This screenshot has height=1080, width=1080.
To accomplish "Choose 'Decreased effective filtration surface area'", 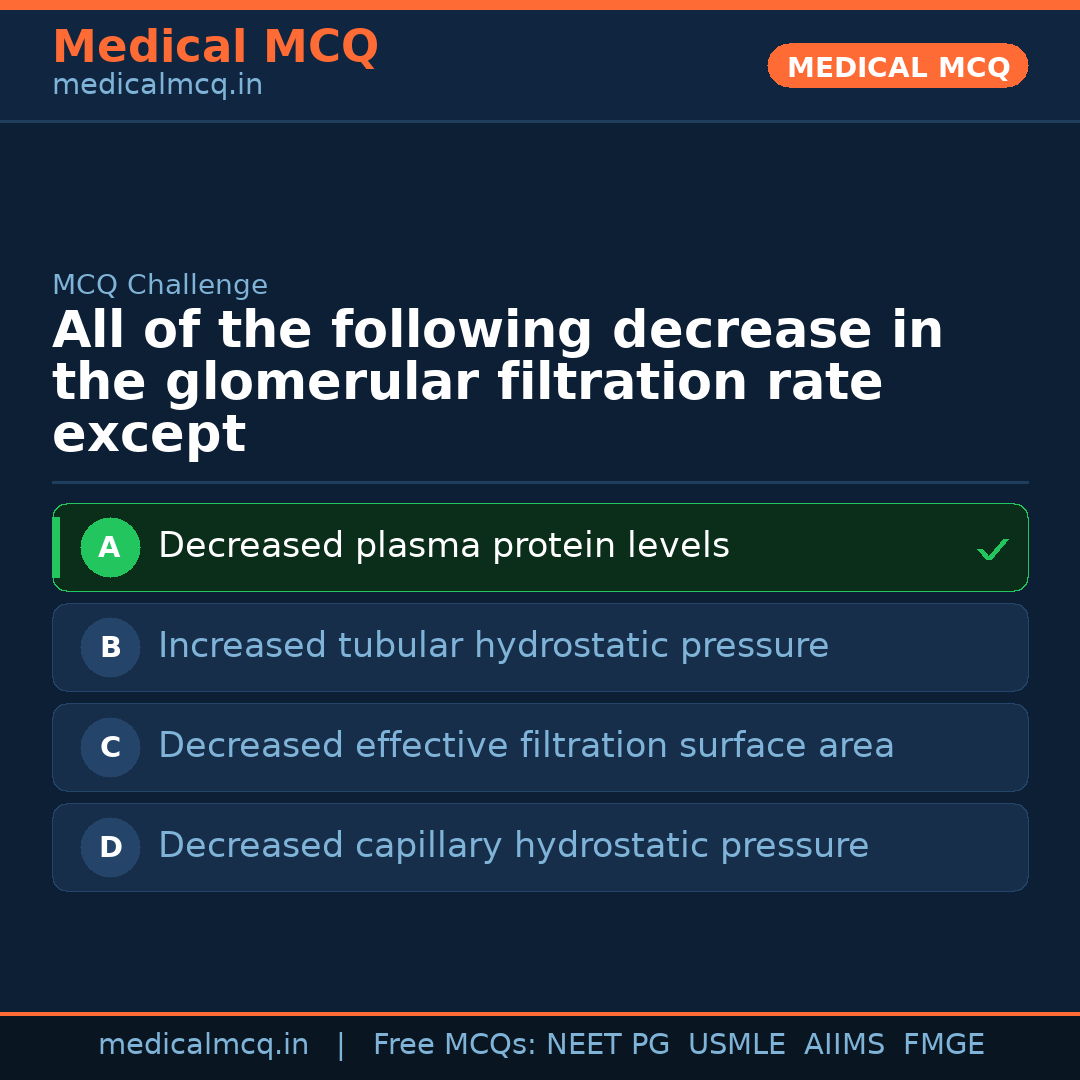I will 526,746.
